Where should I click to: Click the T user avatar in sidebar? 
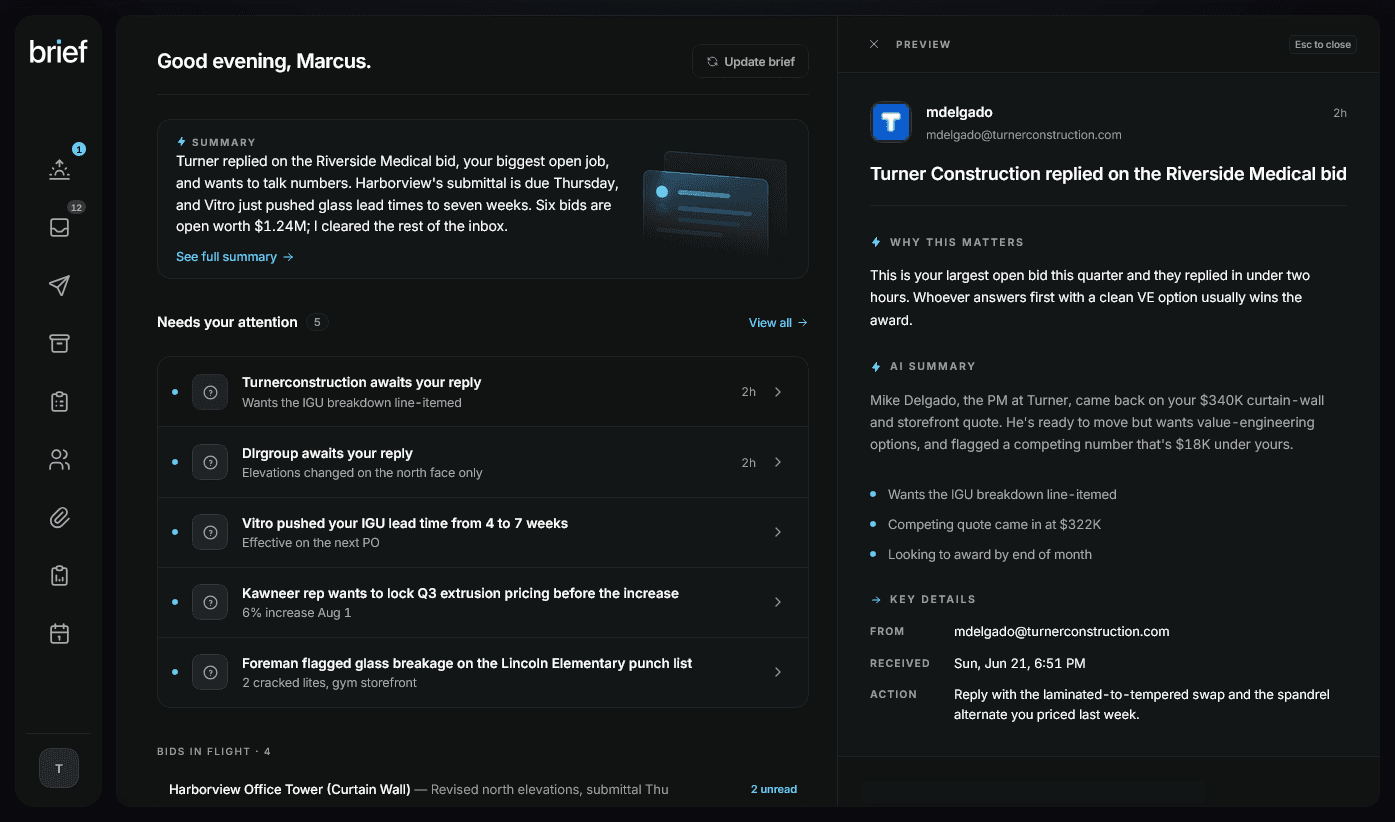(59, 768)
